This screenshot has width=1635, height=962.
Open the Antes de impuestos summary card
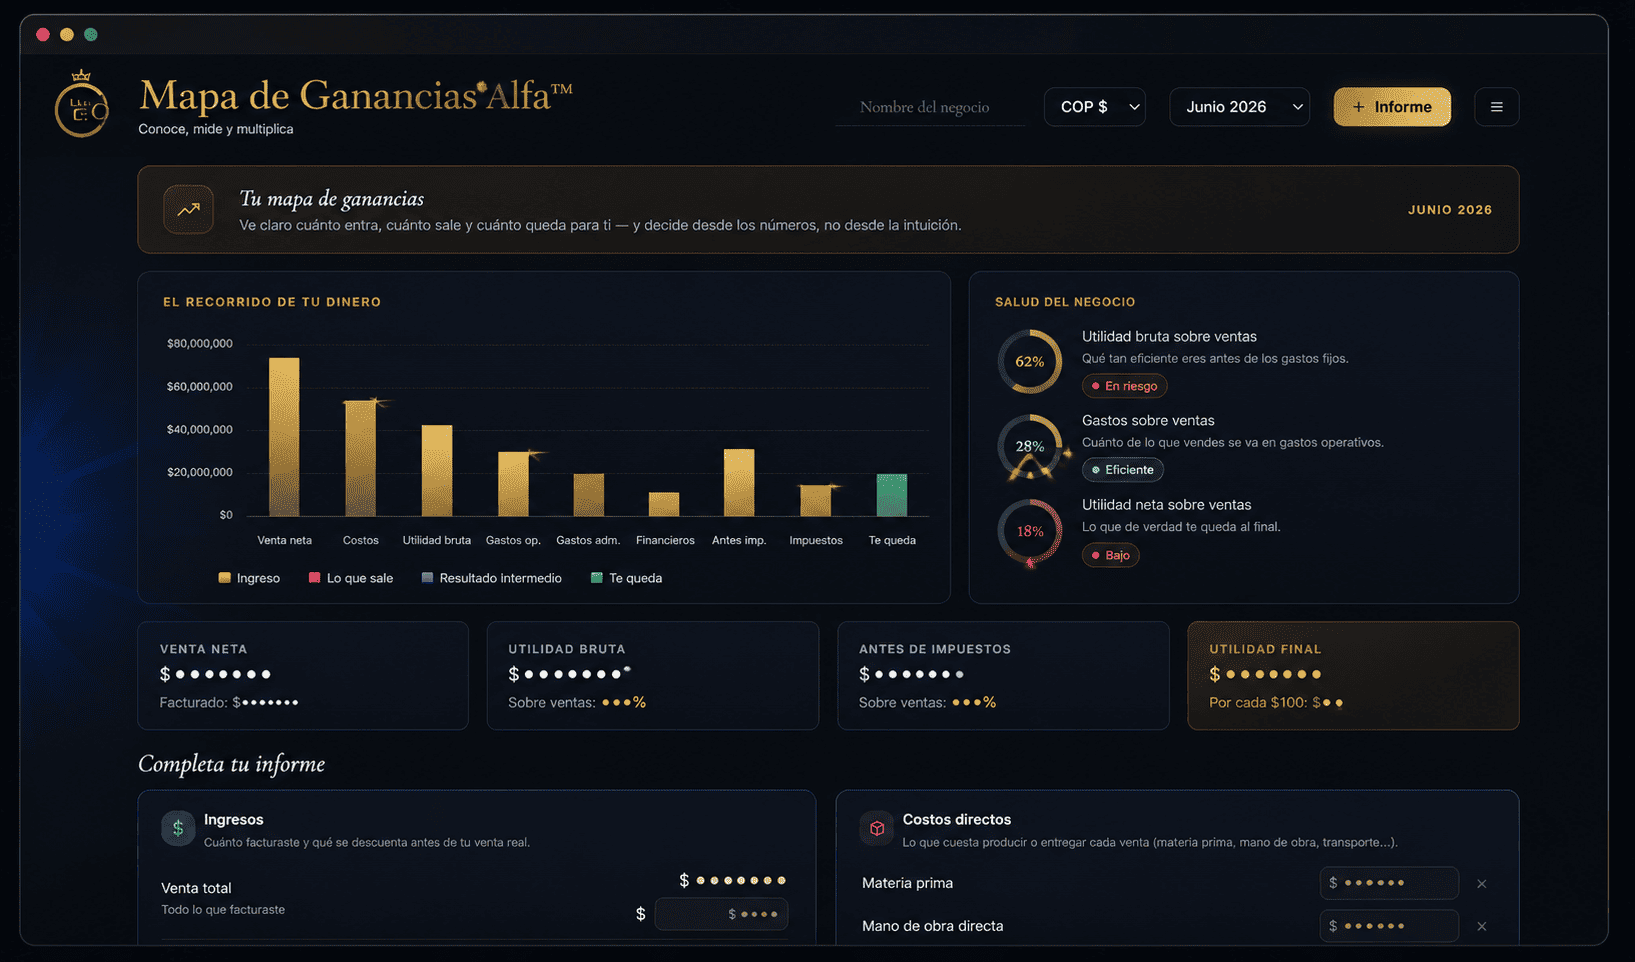pyautogui.click(x=1003, y=676)
